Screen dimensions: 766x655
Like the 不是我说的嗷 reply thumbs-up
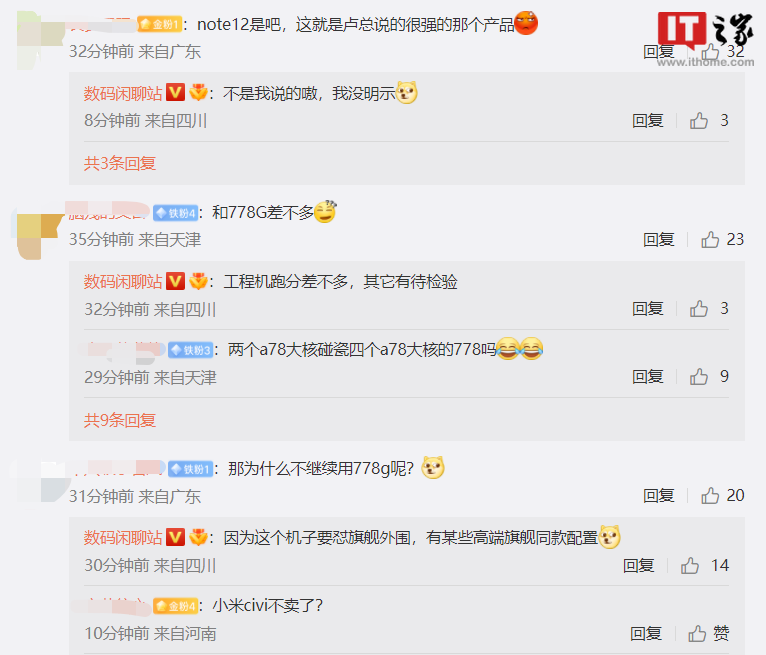click(x=699, y=120)
